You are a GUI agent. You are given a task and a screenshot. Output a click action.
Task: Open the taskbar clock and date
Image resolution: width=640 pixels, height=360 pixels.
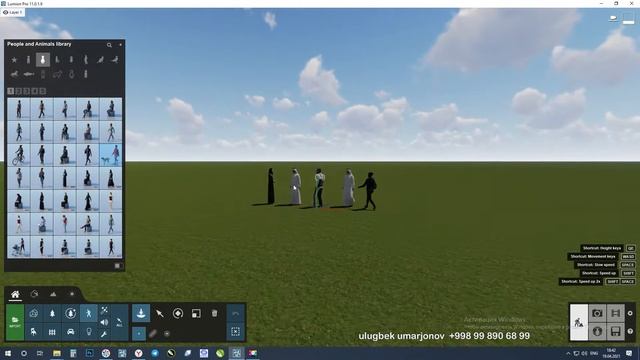[x=611, y=353]
